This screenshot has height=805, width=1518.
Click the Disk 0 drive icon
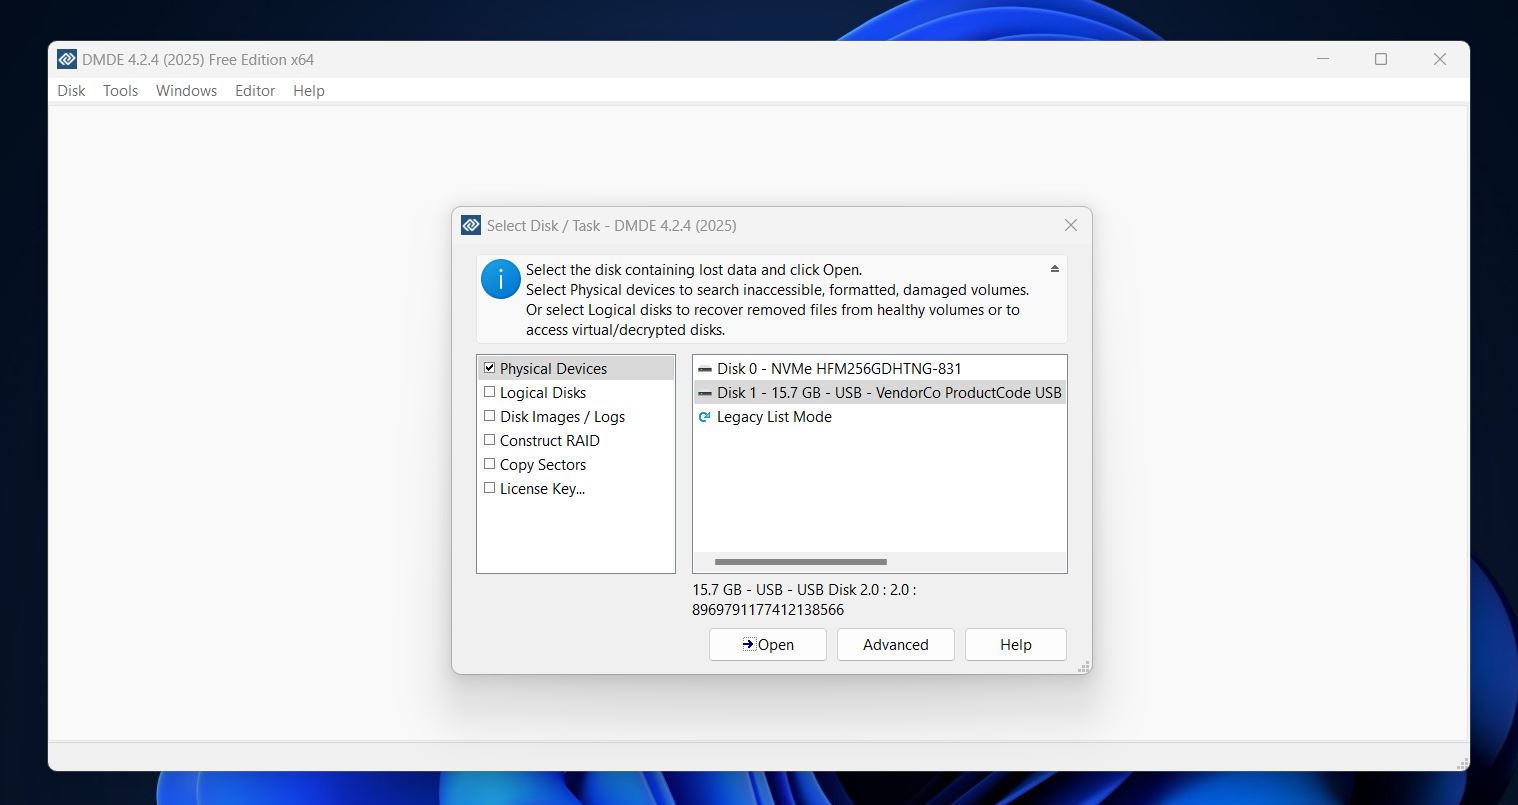pyautogui.click(x=705, y=369)
